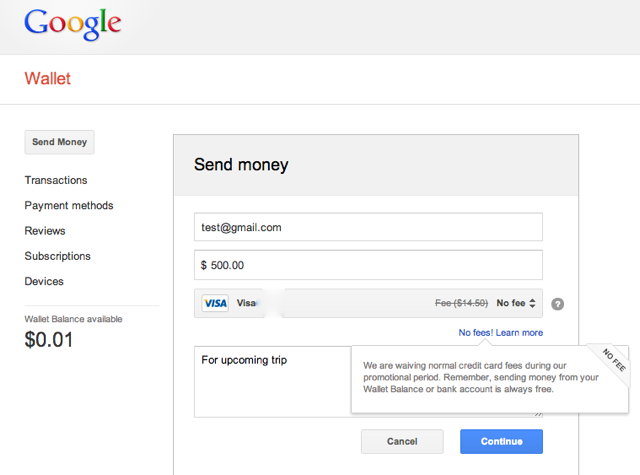Screen dimensions: 640x475
Task: Click the Send Money sidebar button
Action: point(59,142)
